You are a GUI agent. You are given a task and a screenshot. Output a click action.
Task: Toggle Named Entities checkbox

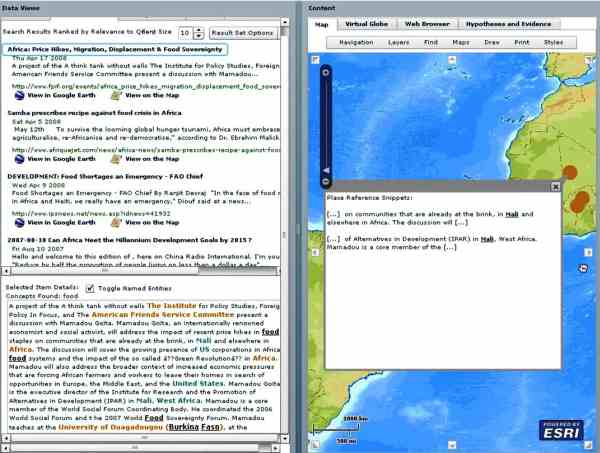coord(90,288)
